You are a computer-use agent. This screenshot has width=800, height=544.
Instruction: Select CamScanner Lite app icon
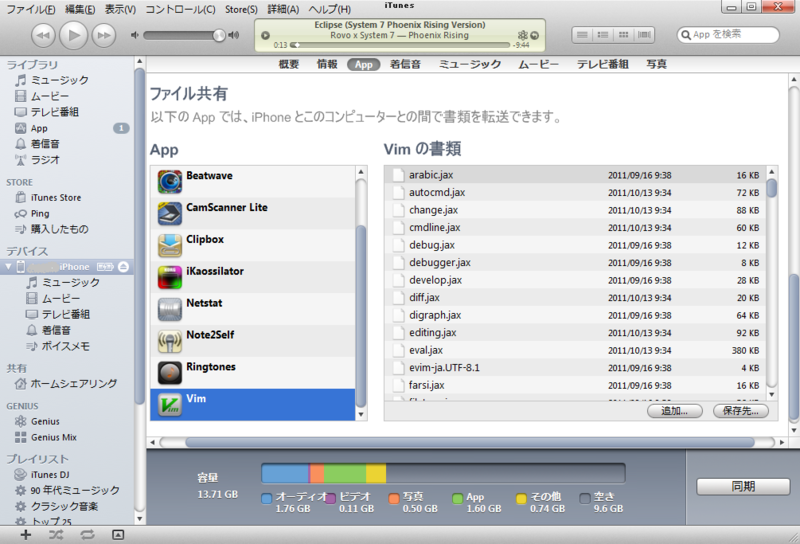point(170,213)
